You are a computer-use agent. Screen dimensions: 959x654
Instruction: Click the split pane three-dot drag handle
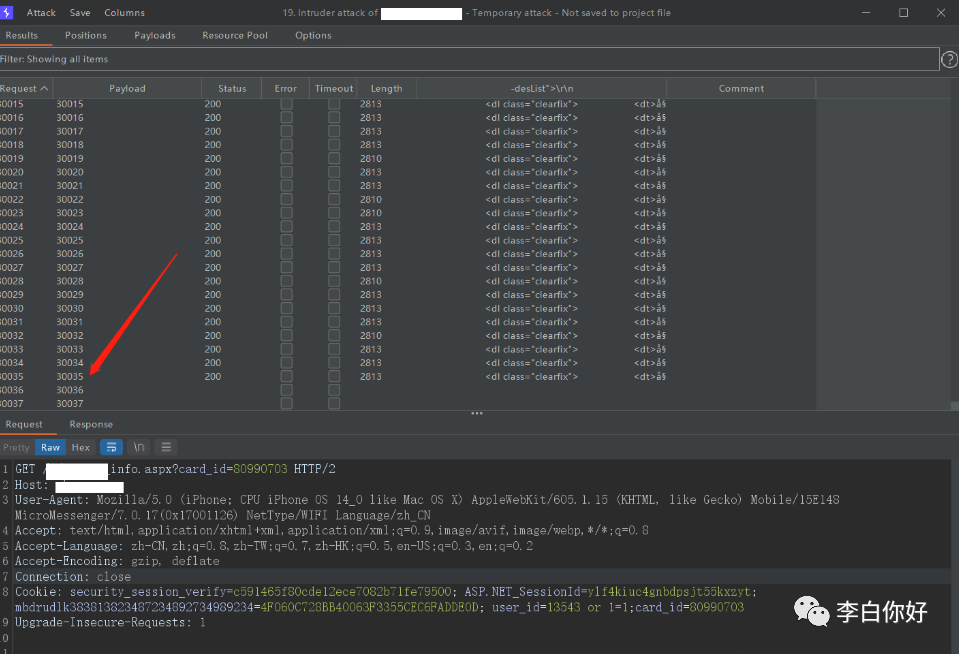tap(477, 414)
